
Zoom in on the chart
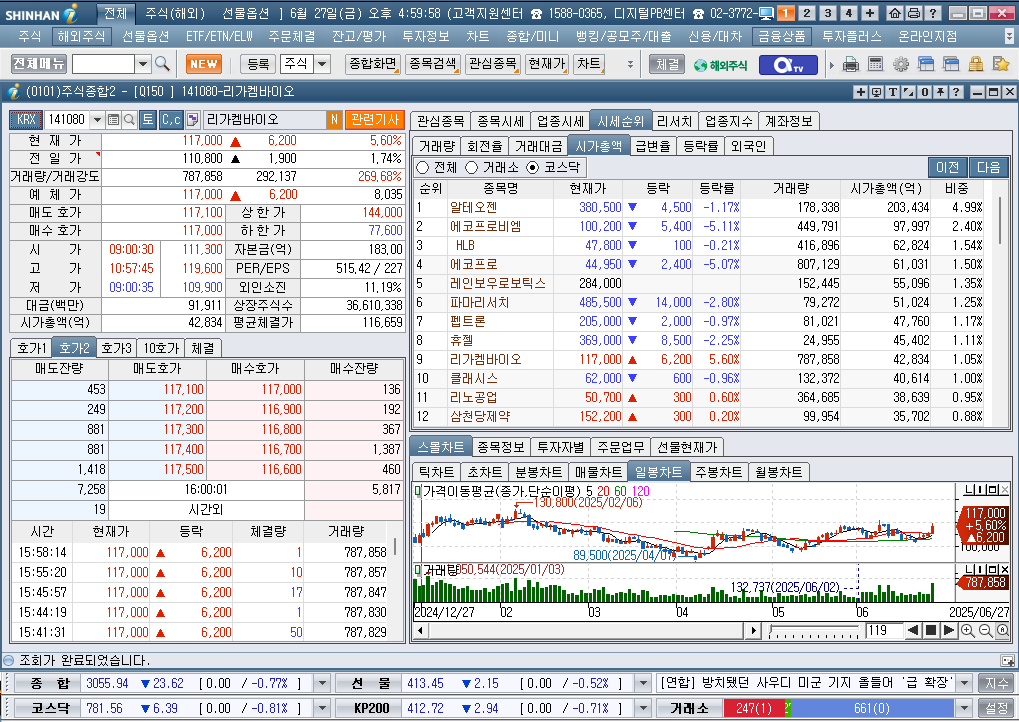(x=967, y=630)
